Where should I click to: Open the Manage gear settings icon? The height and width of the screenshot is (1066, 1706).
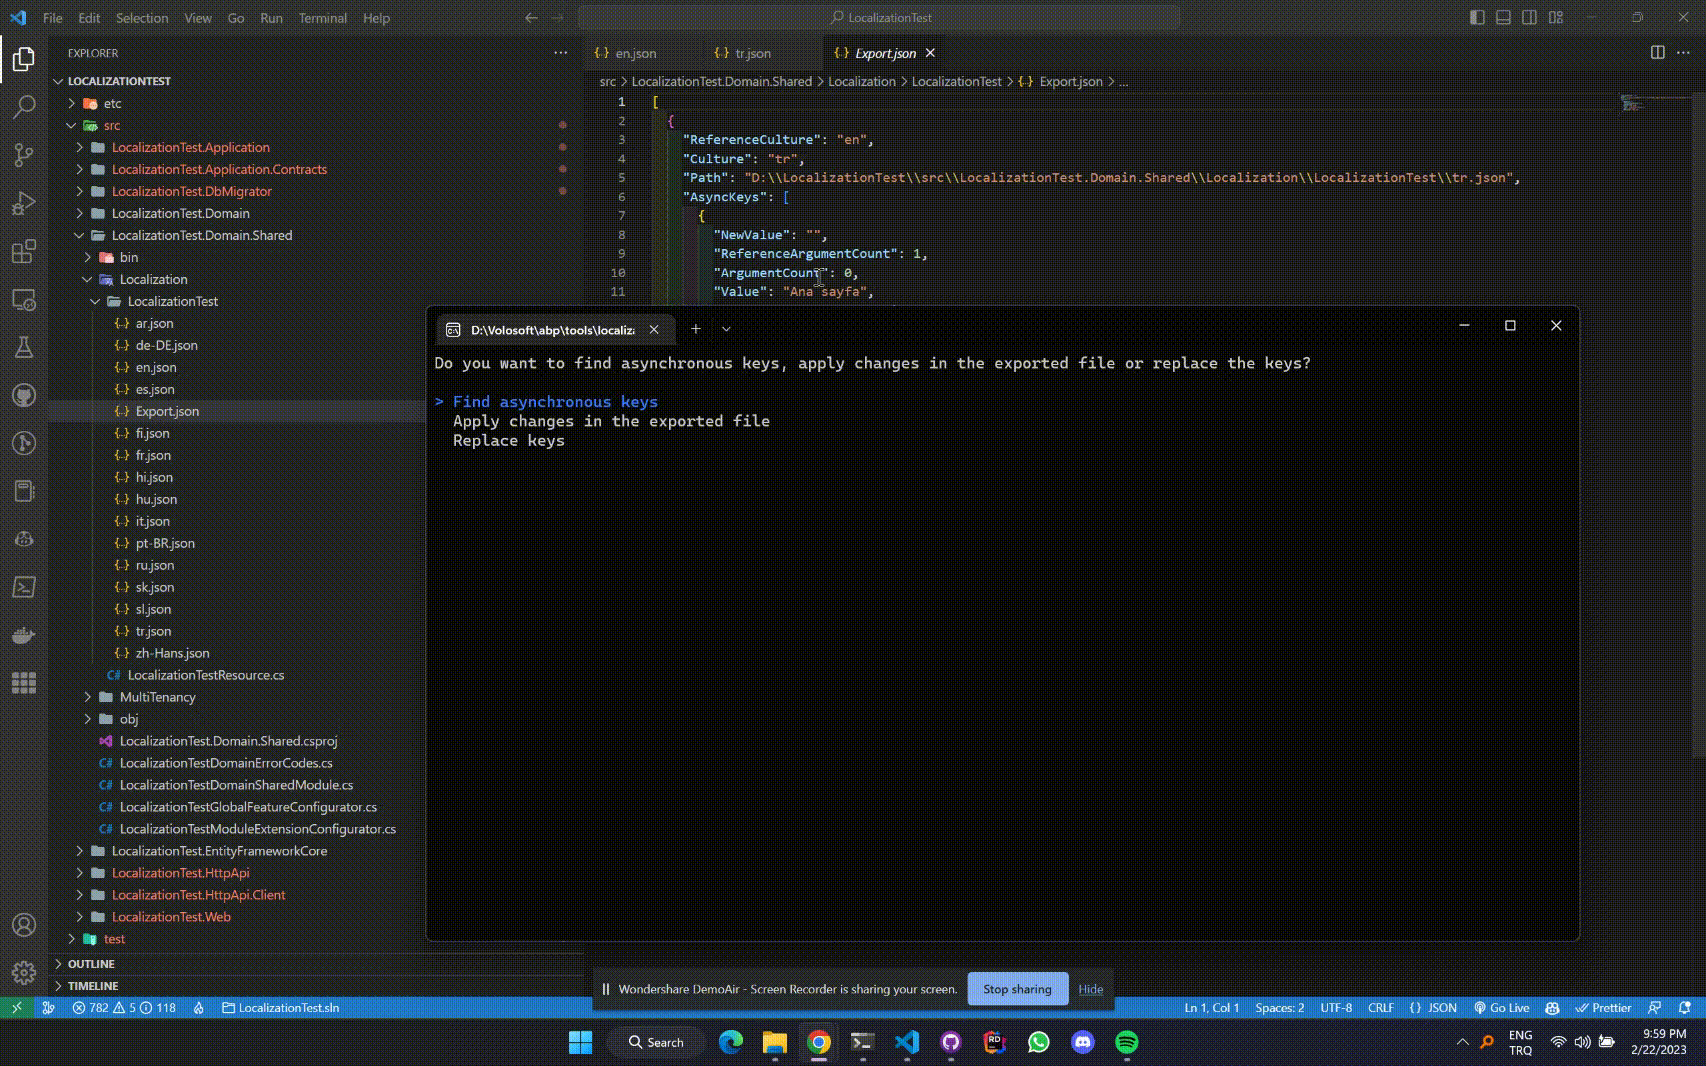click(x=24, y=972)
